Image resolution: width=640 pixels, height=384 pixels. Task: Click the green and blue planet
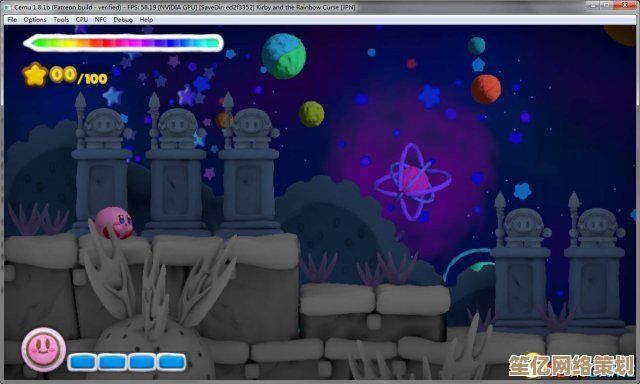pos(283,56)
